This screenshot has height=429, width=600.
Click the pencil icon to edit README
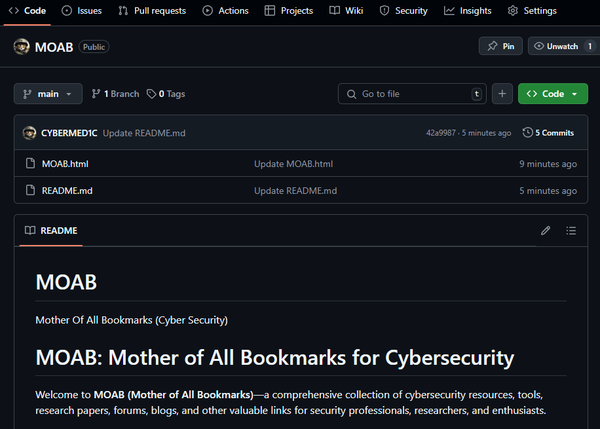point(545,230)
